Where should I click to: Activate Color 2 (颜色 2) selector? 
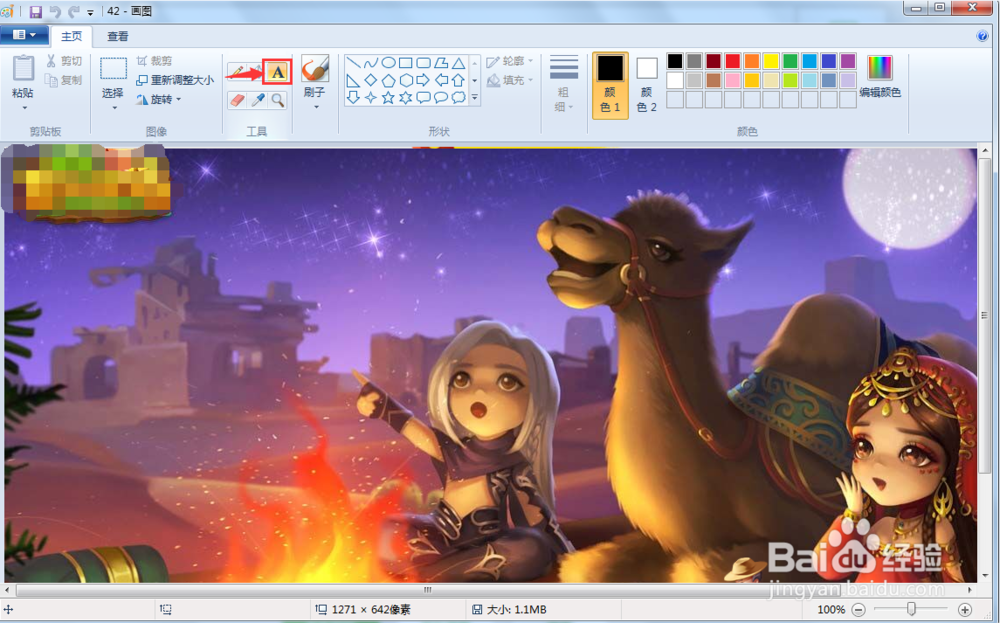point(647,85)
